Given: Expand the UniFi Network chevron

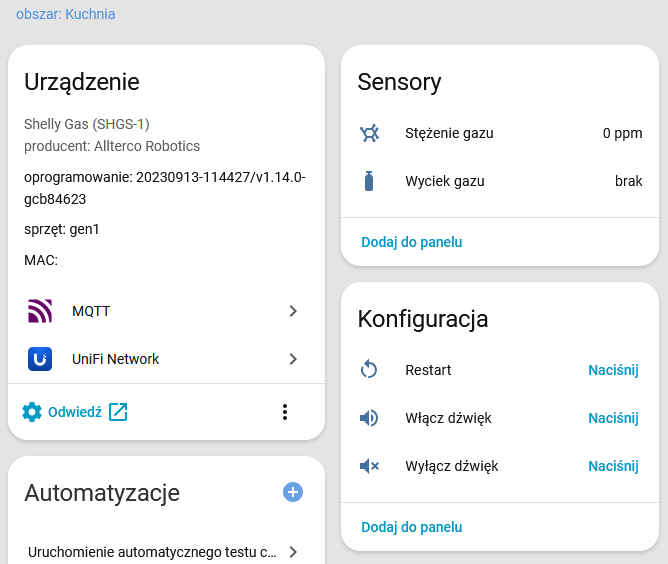Looking at the screenshot, I should [x=293, y=359].
